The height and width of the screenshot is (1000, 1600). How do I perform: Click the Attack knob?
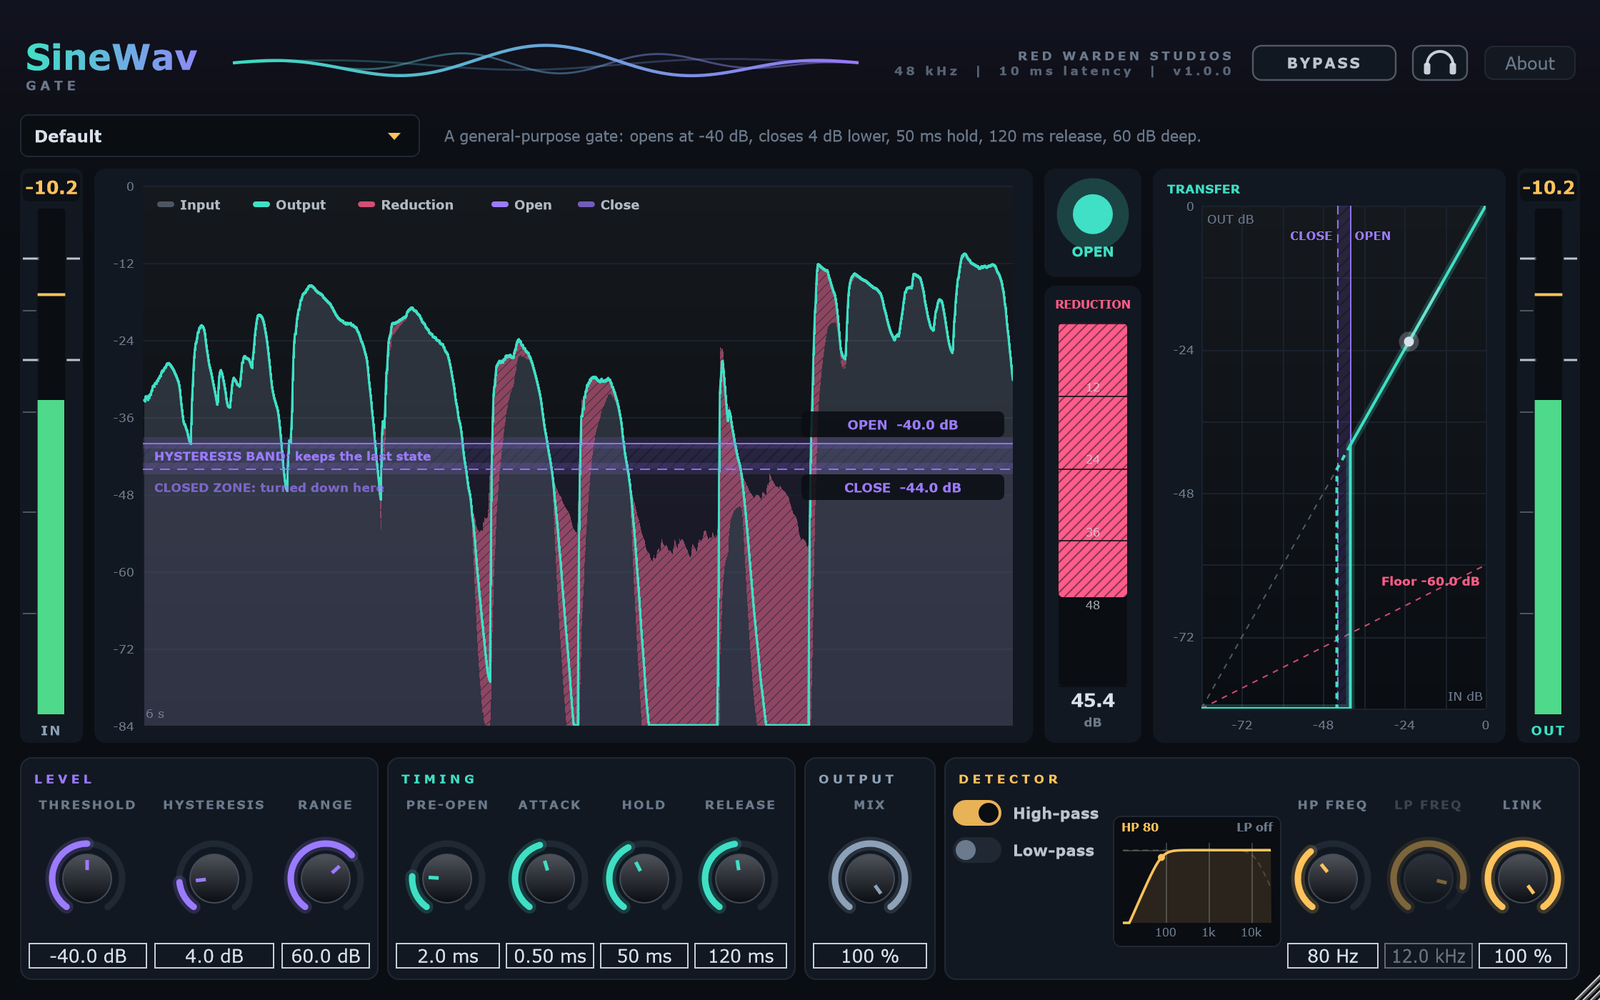click(550, 877)
